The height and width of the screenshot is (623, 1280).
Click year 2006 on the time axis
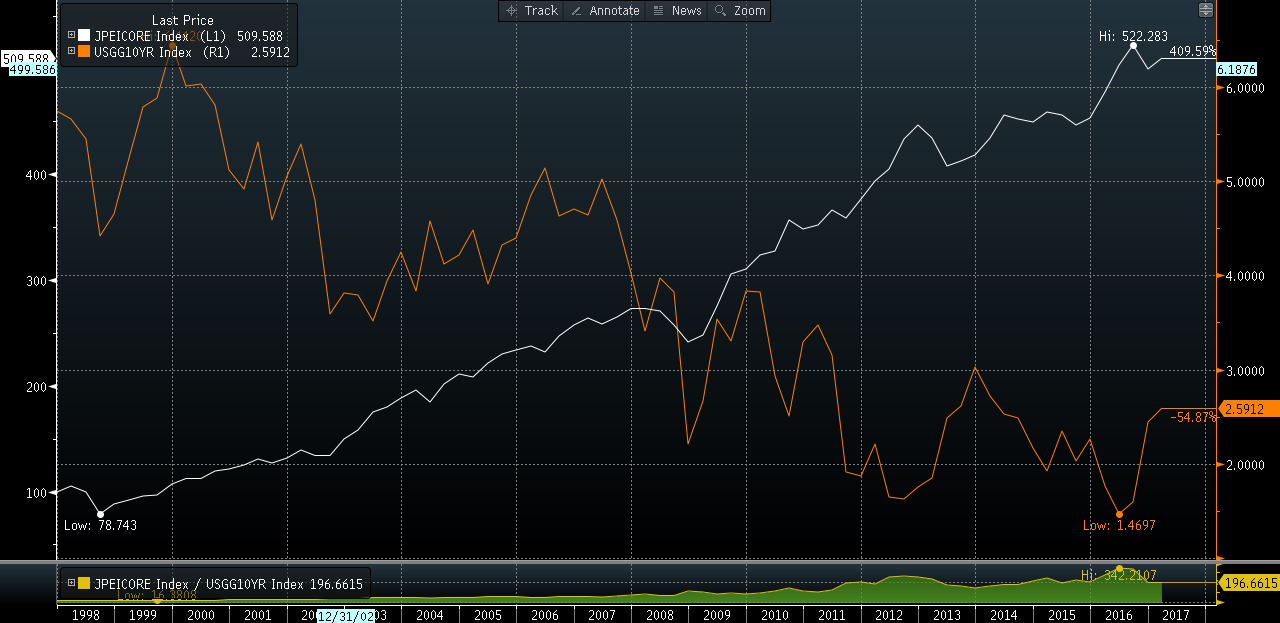tap(545, 615)
